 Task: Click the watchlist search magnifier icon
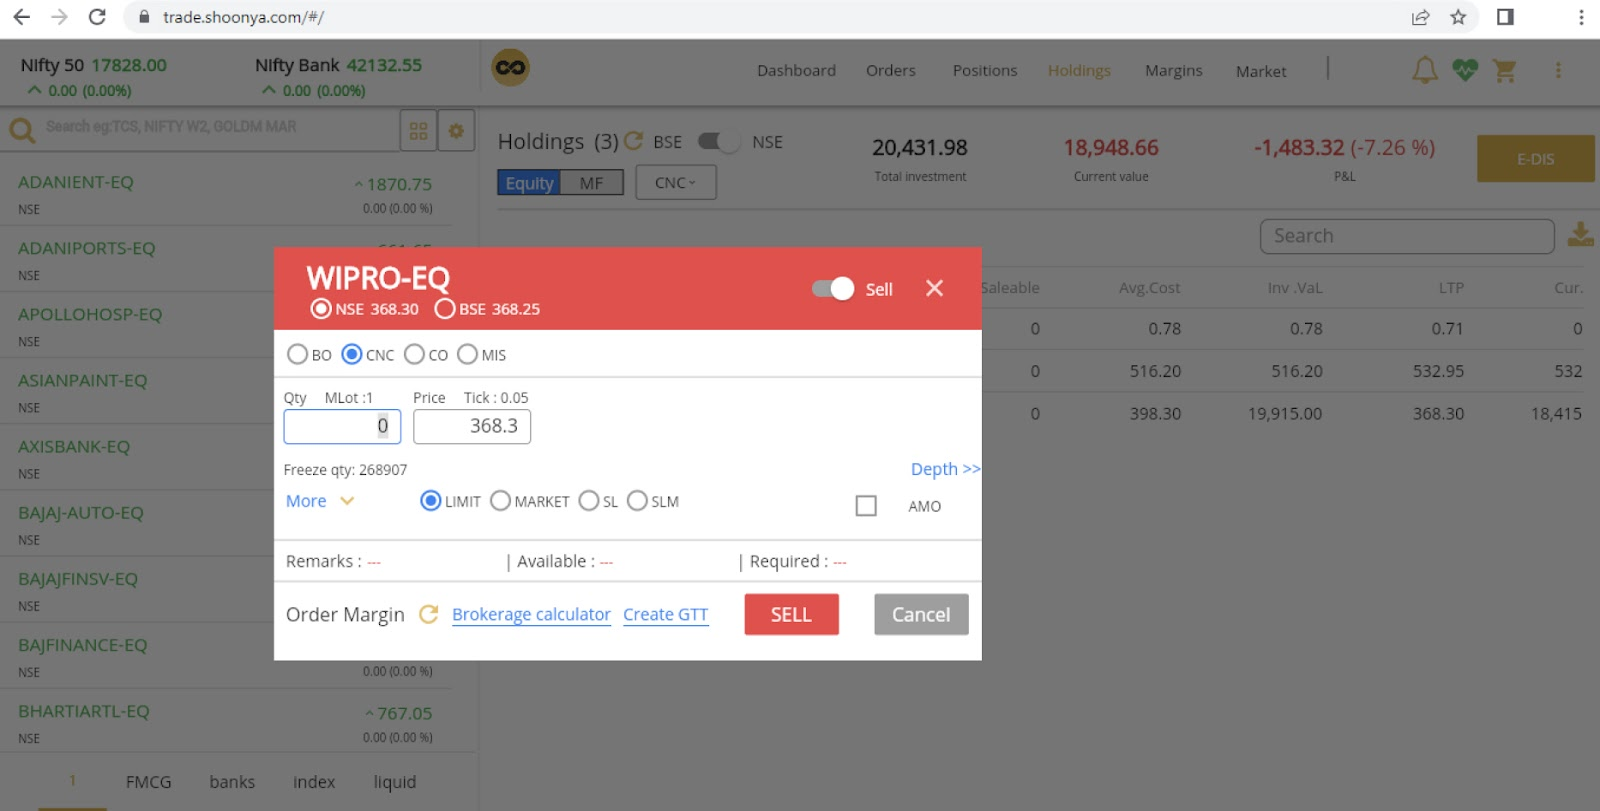22,130
